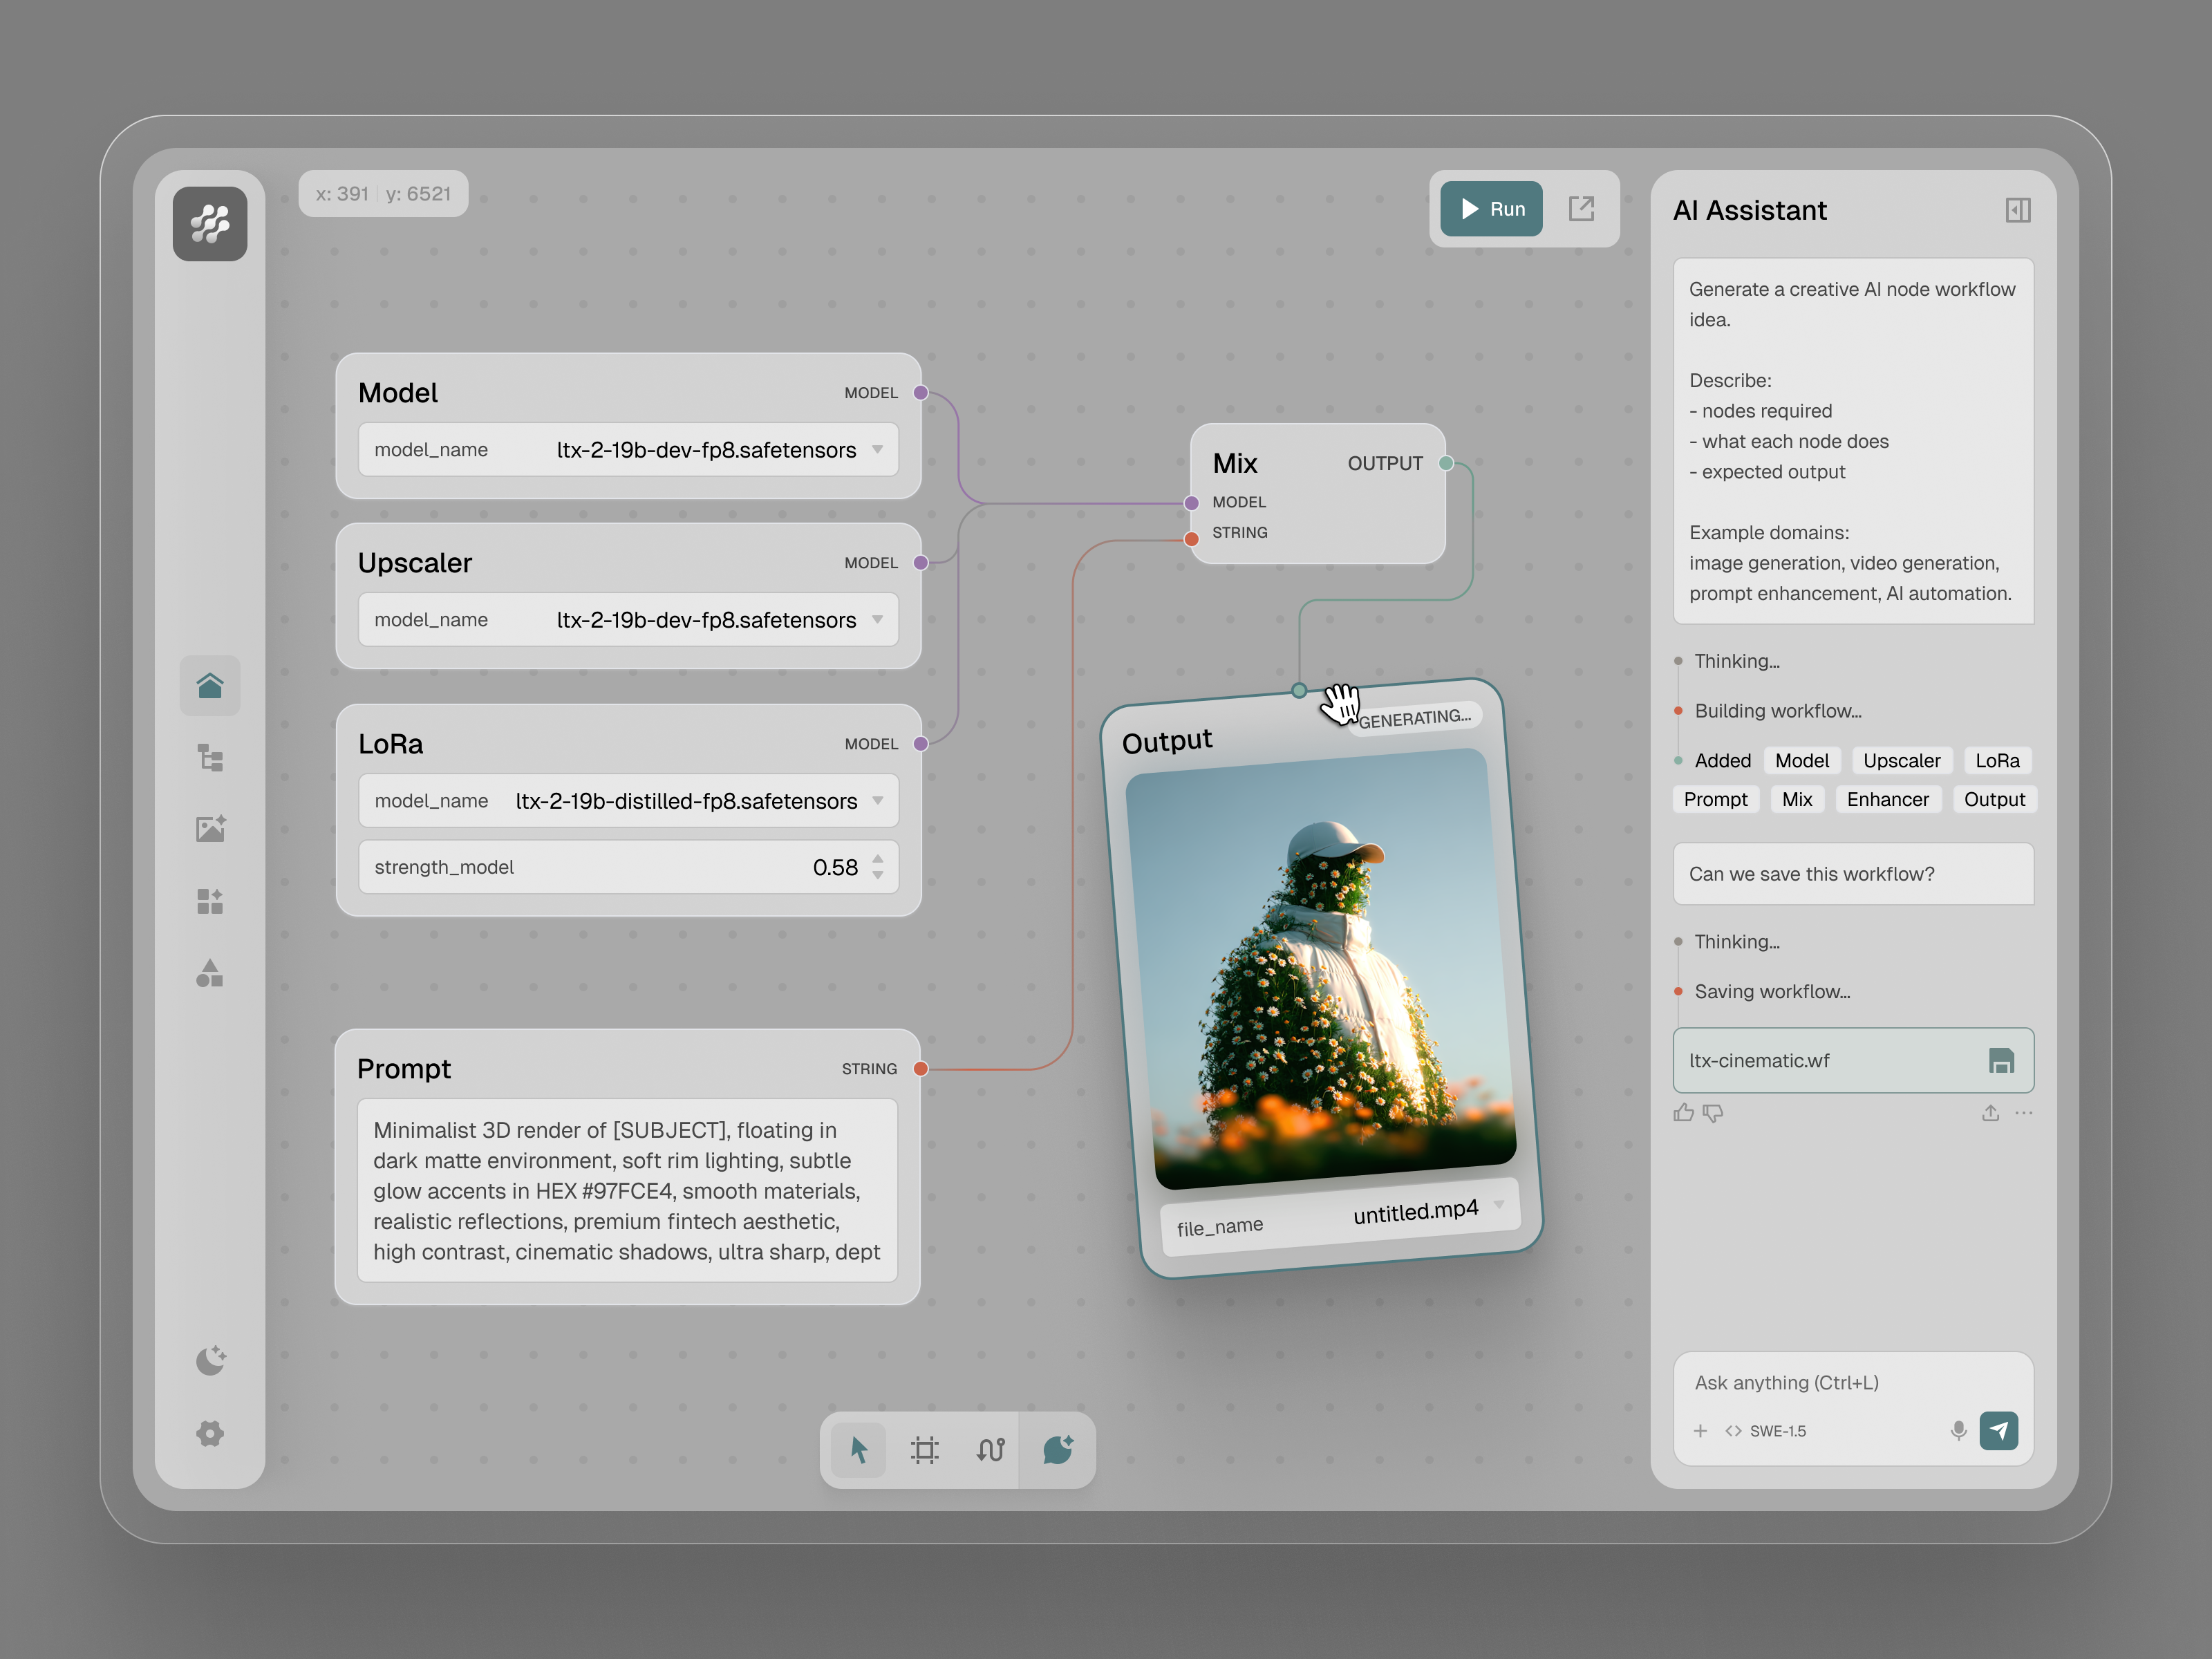
Task: Select the Home tab in sidebar
Action: (210, 685)
